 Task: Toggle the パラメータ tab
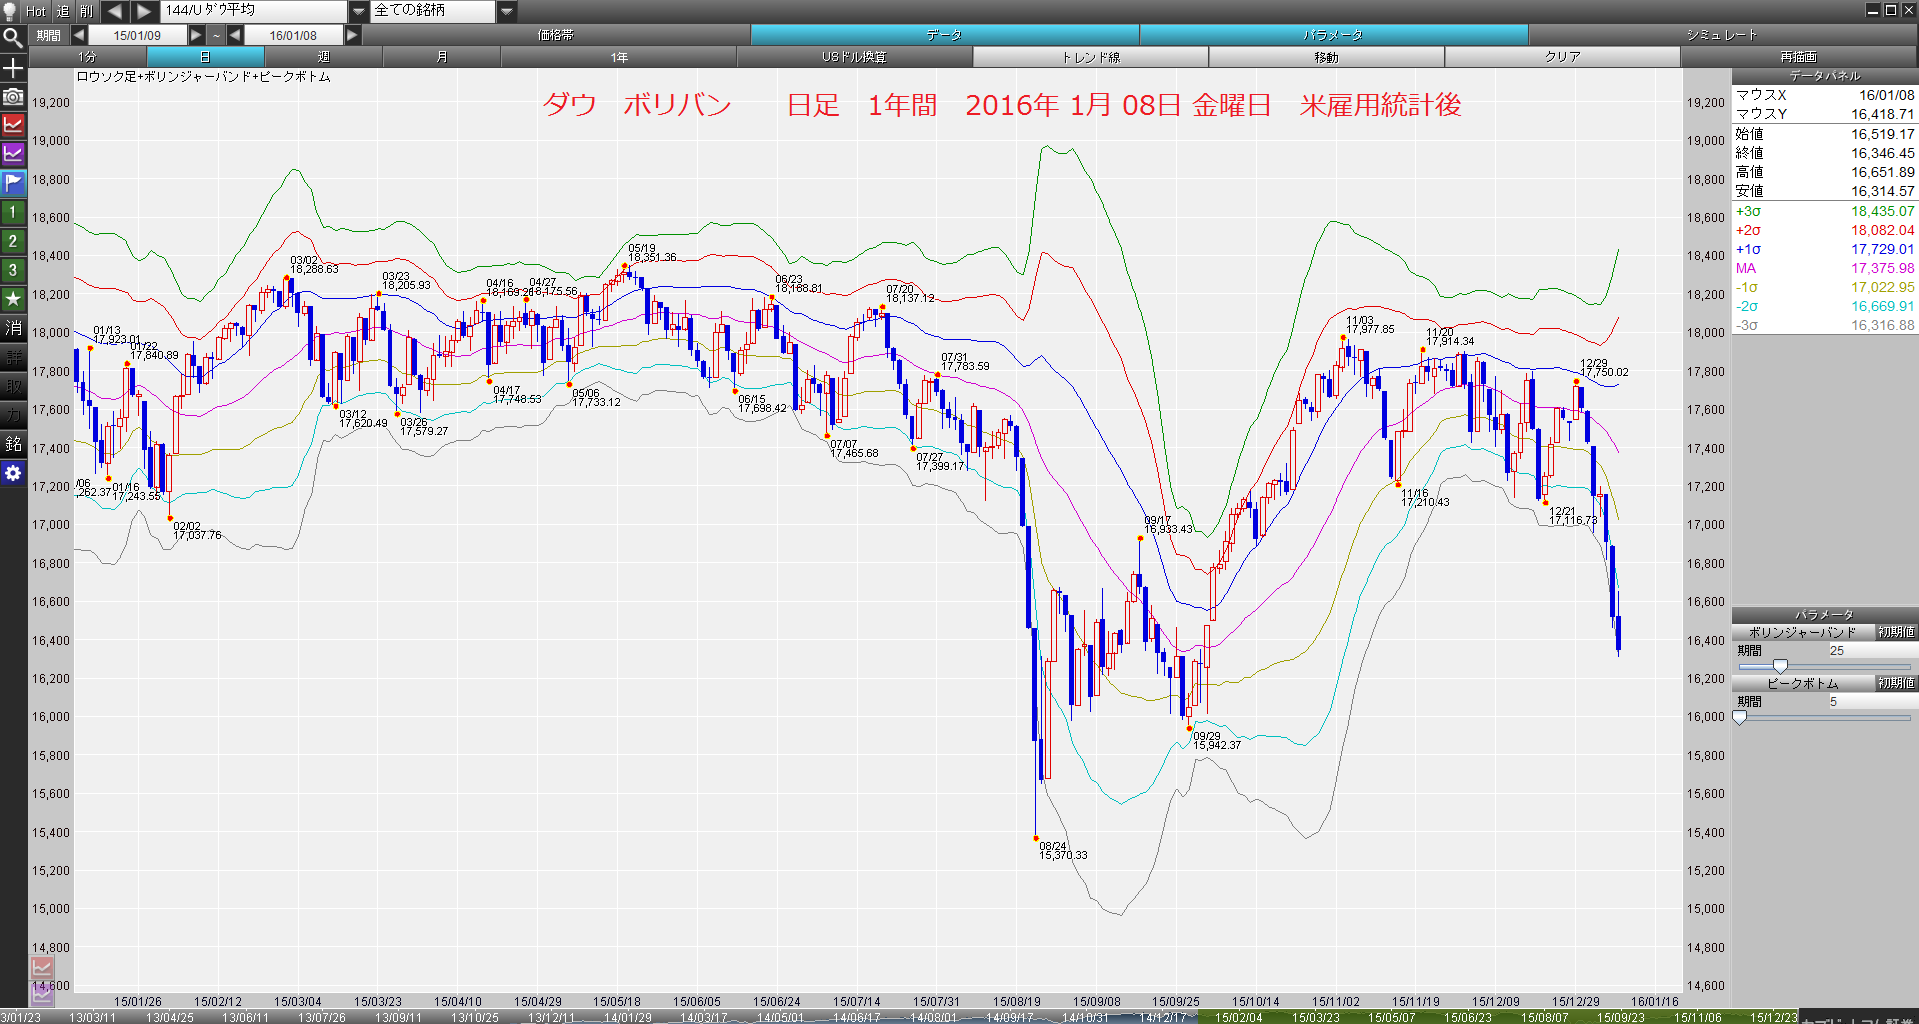tap(1333, 35)
